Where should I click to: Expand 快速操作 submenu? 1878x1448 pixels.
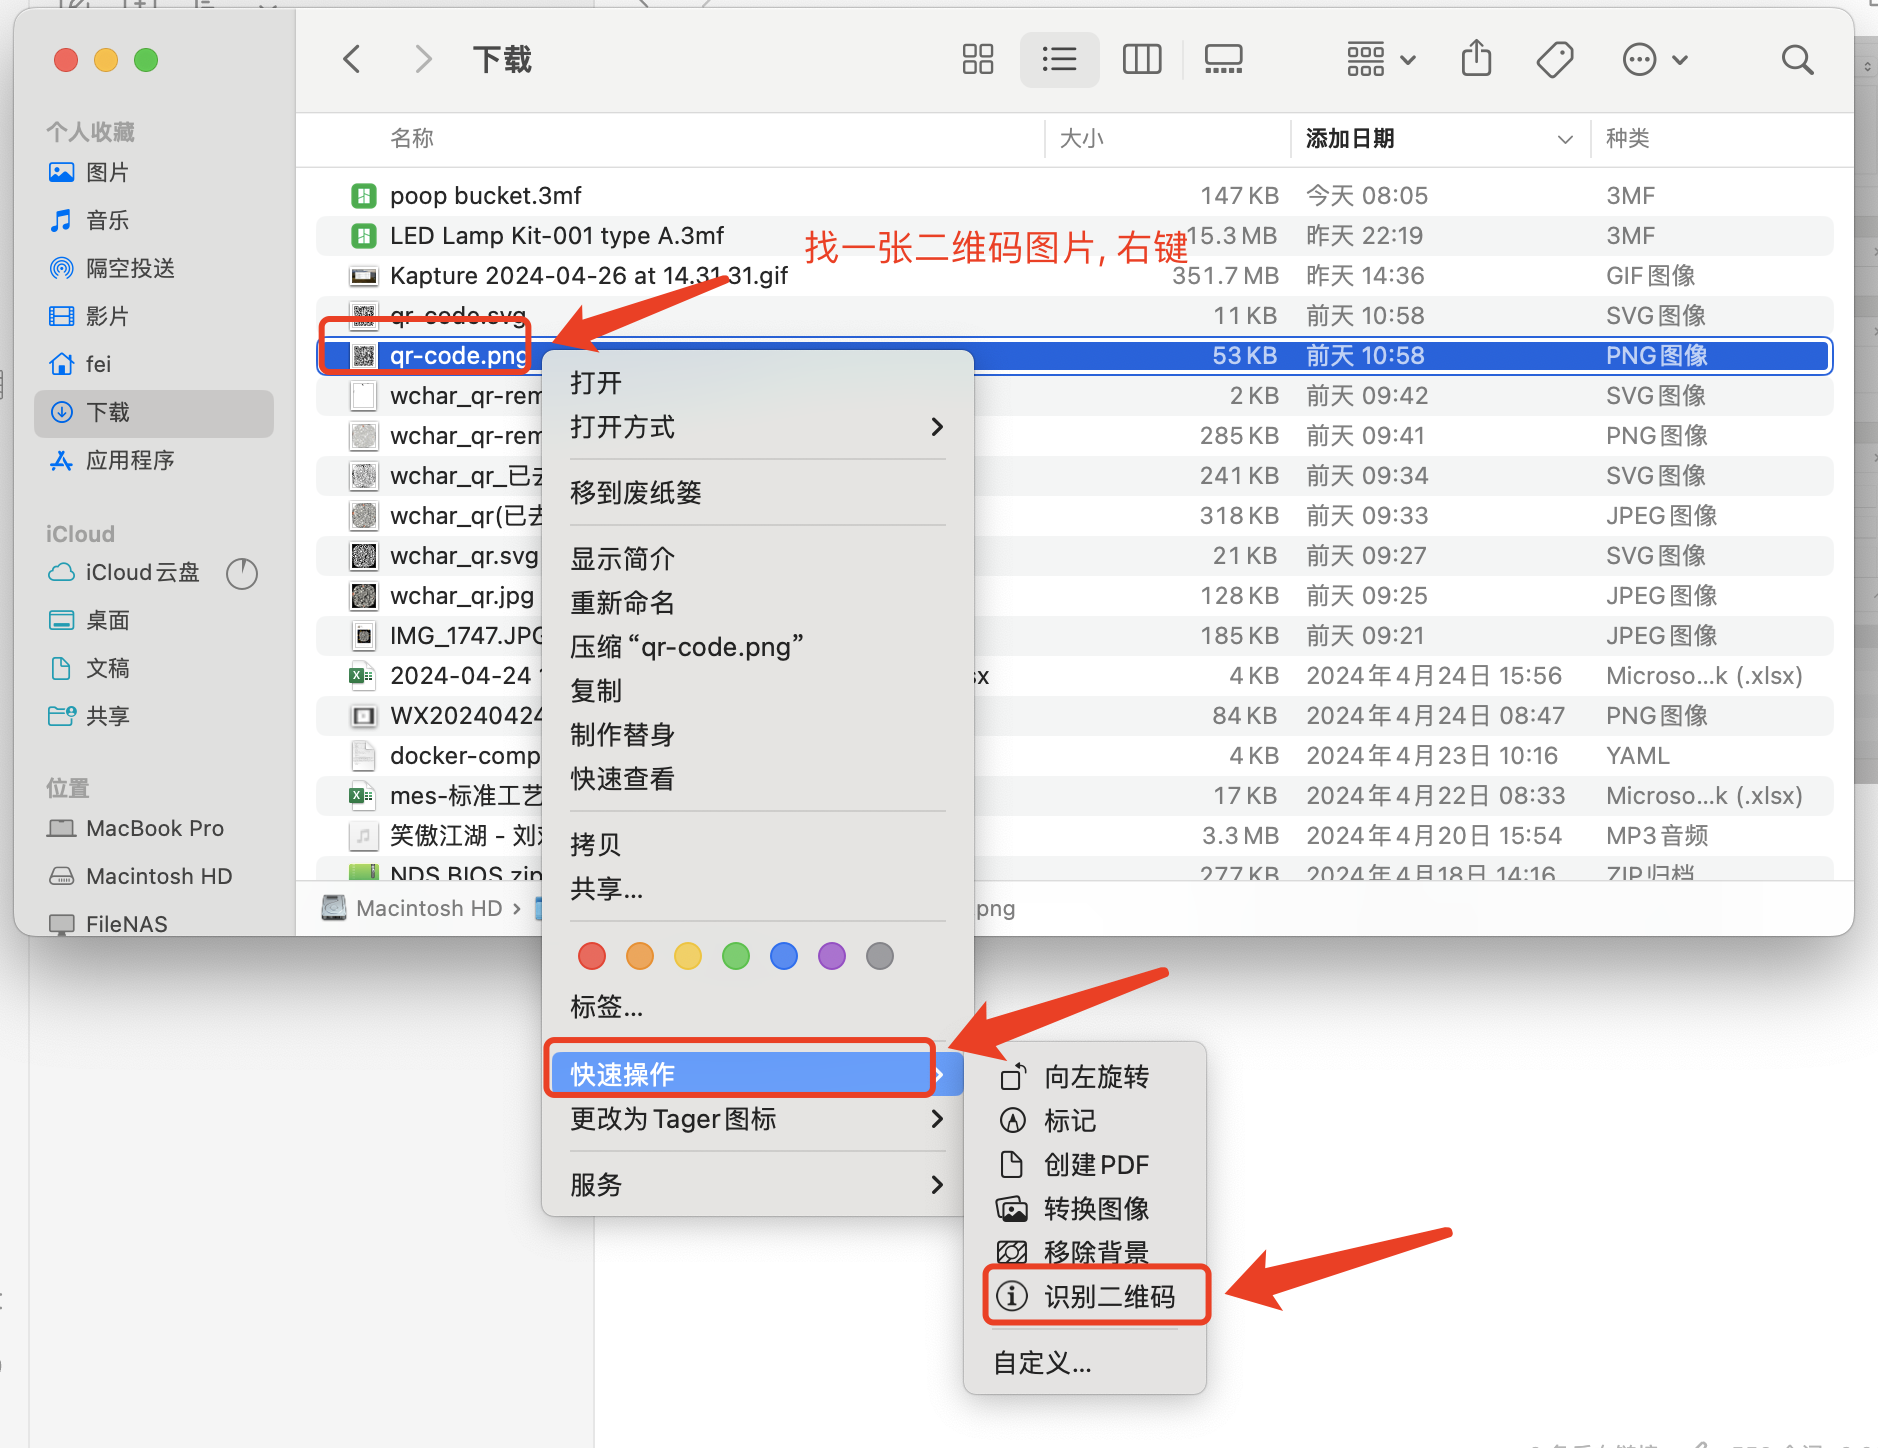coord(757,1074)
